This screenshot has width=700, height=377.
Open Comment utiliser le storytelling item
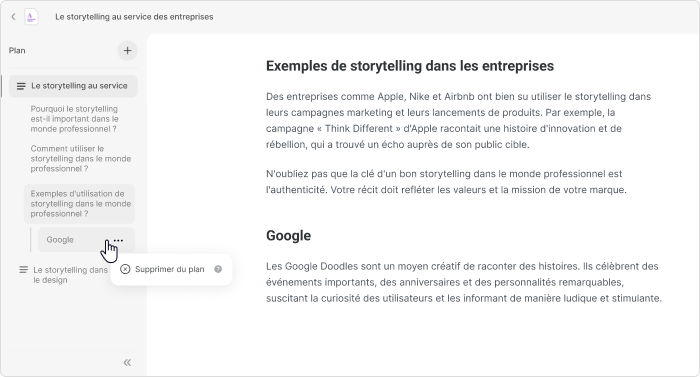81,159
